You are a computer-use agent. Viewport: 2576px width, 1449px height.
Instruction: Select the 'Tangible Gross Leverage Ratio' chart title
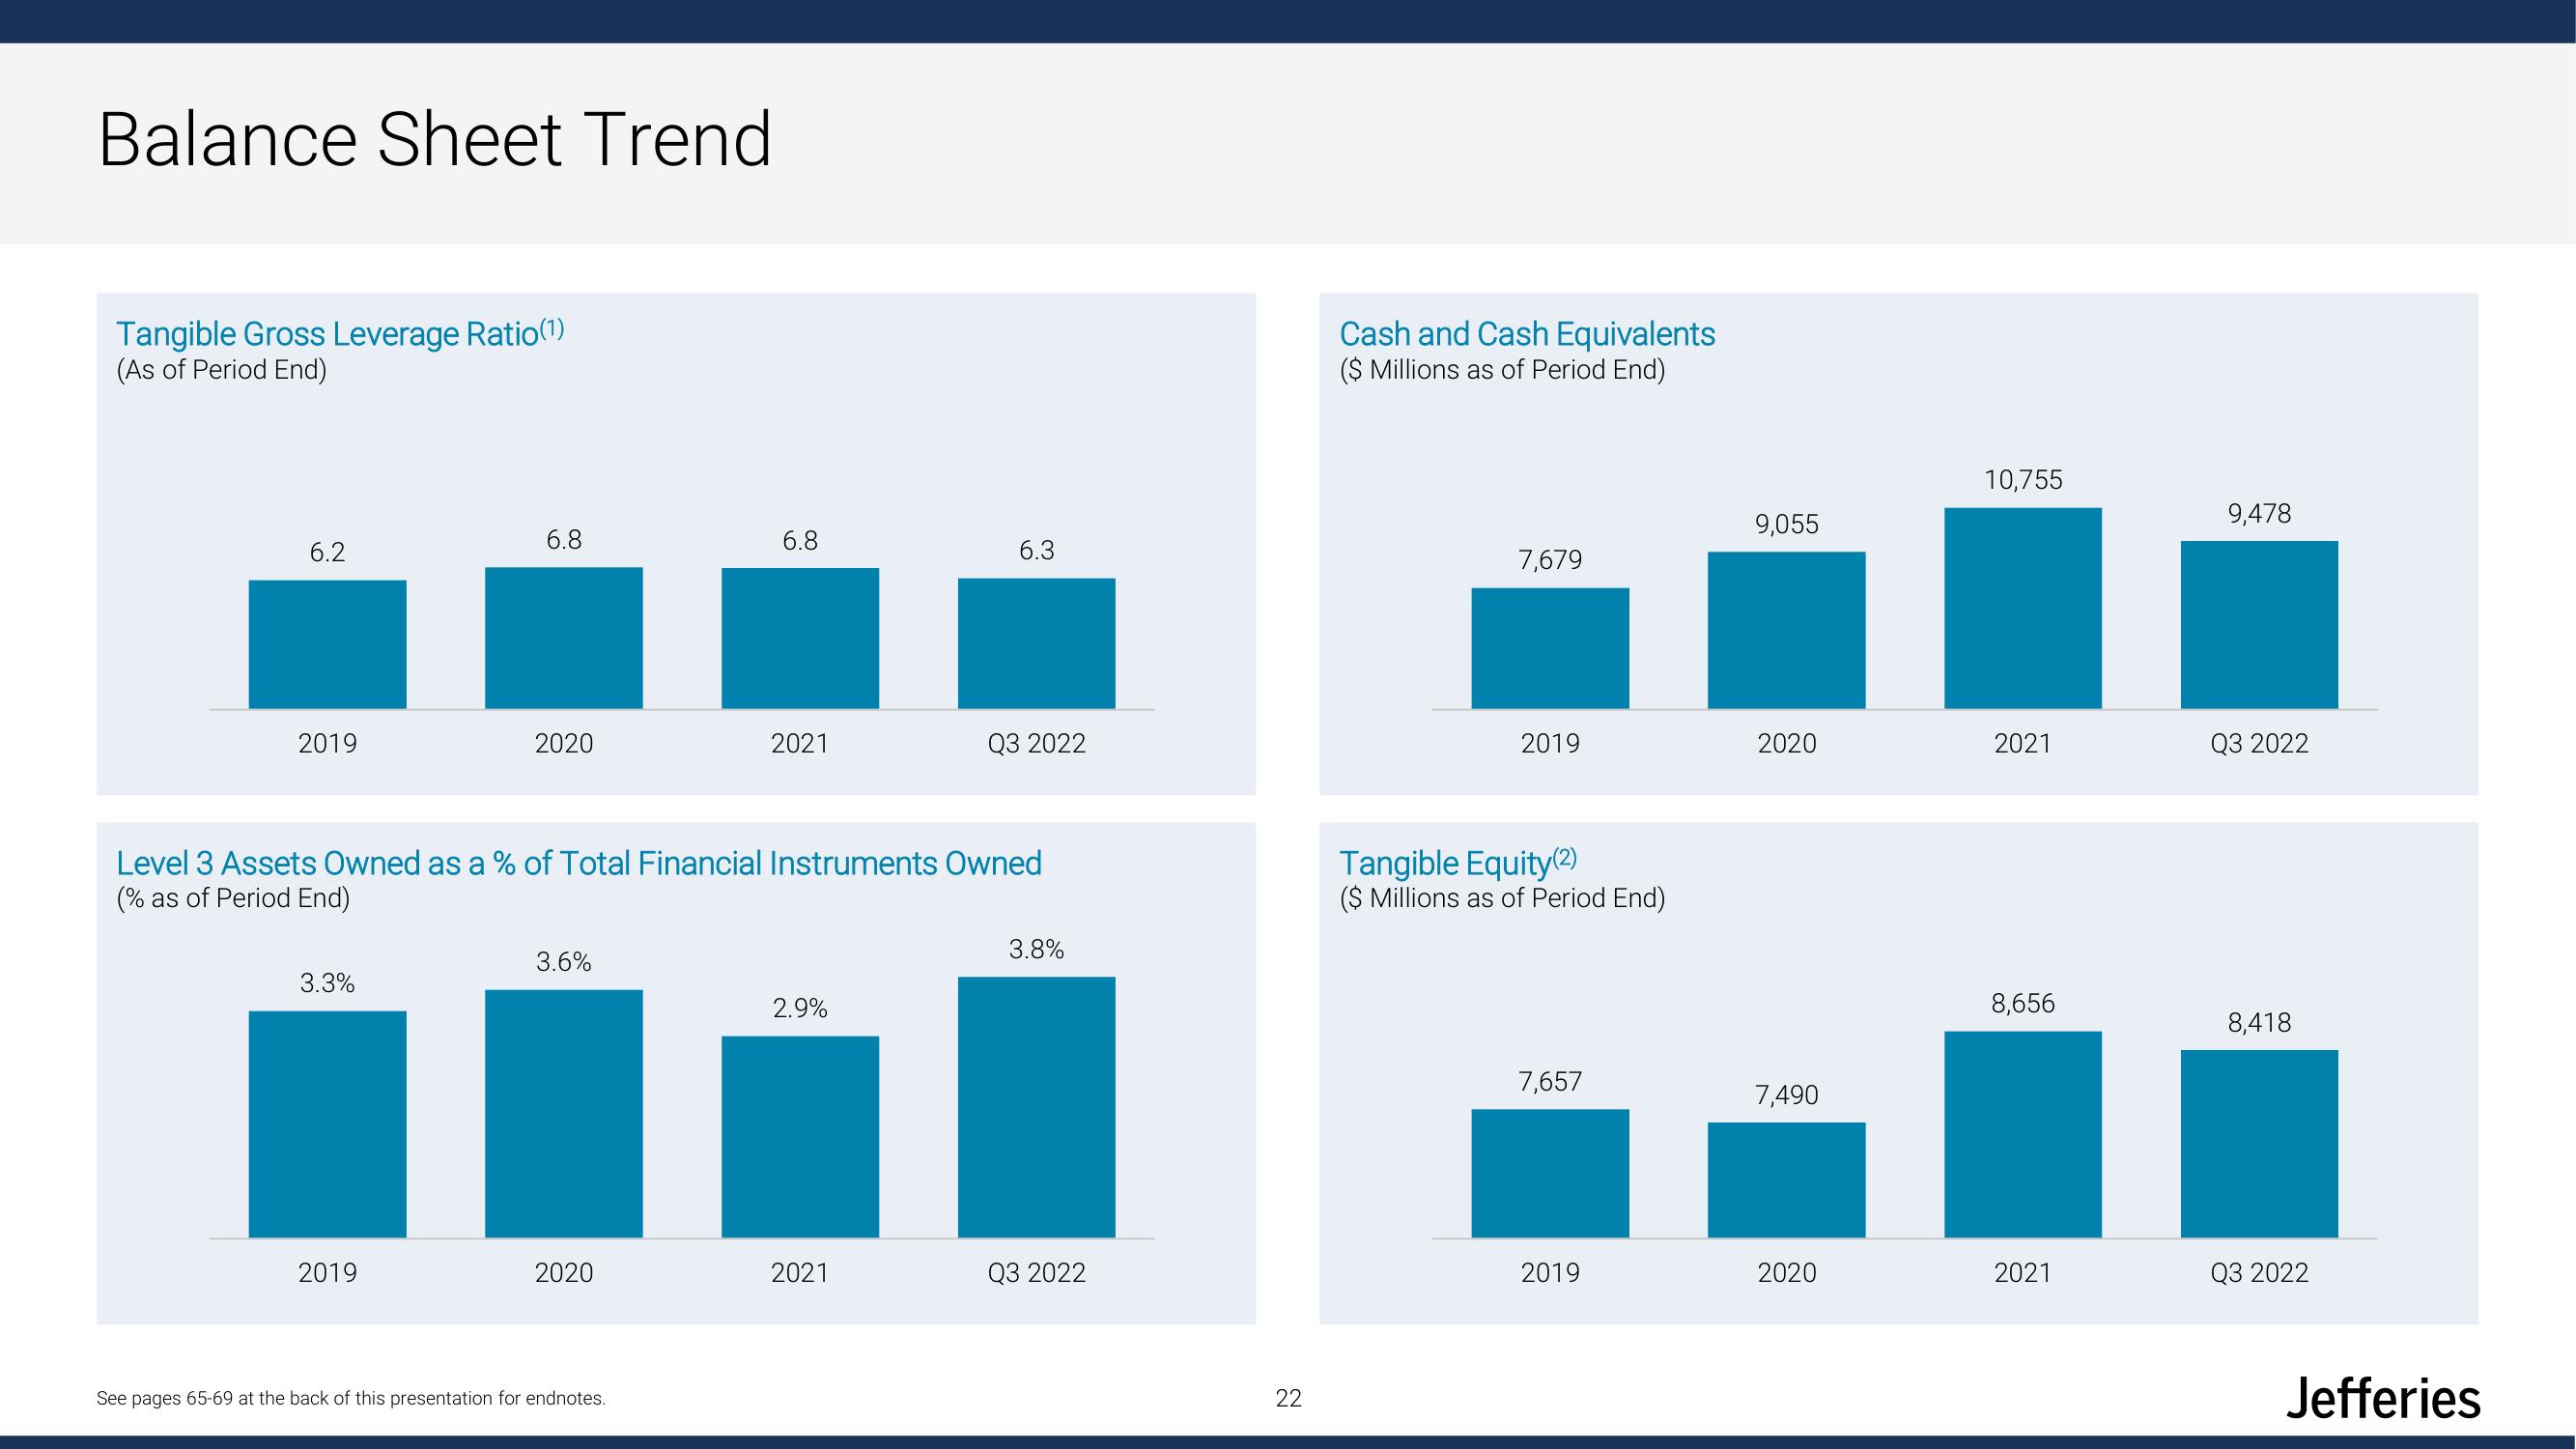click(340, 333)
